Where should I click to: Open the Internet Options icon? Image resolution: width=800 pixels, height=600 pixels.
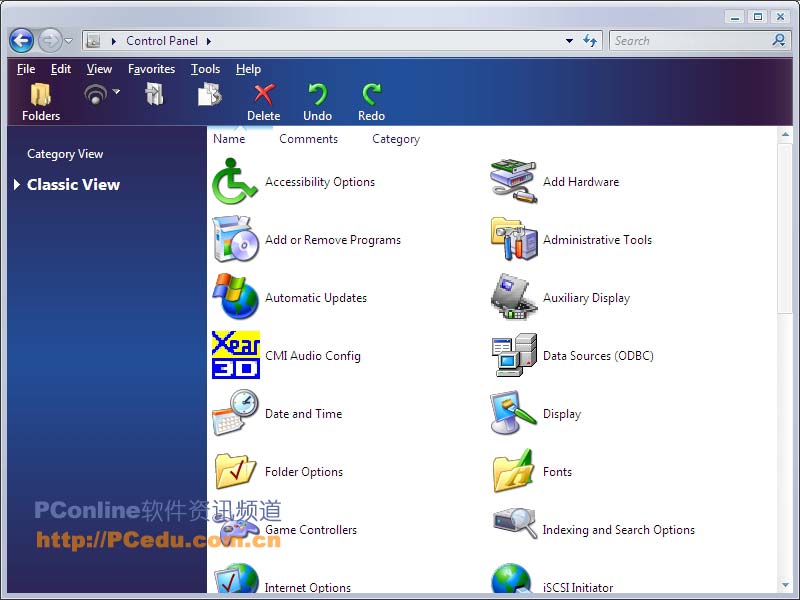[x=236, y=579]
